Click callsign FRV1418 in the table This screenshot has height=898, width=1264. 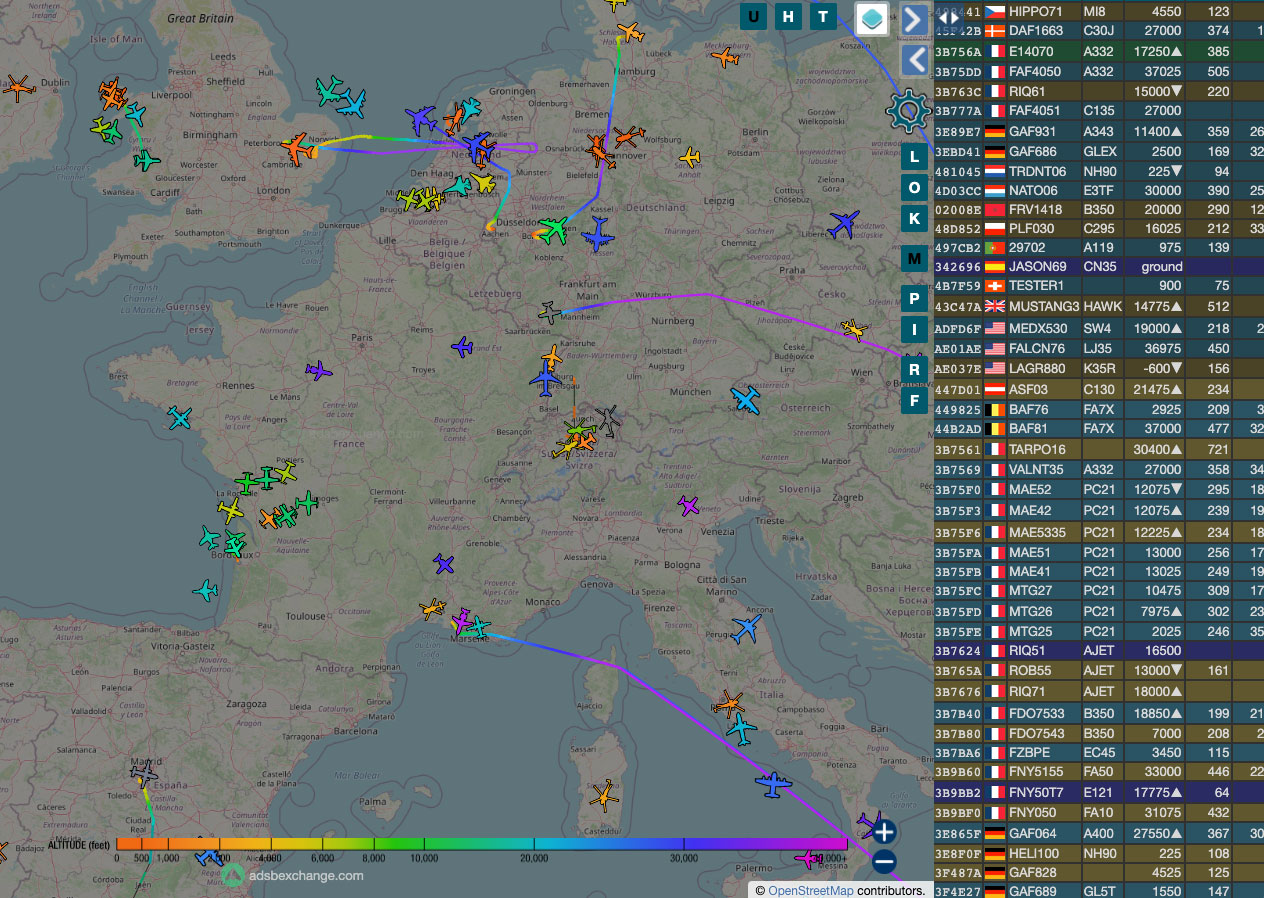tap(1037, 210)
